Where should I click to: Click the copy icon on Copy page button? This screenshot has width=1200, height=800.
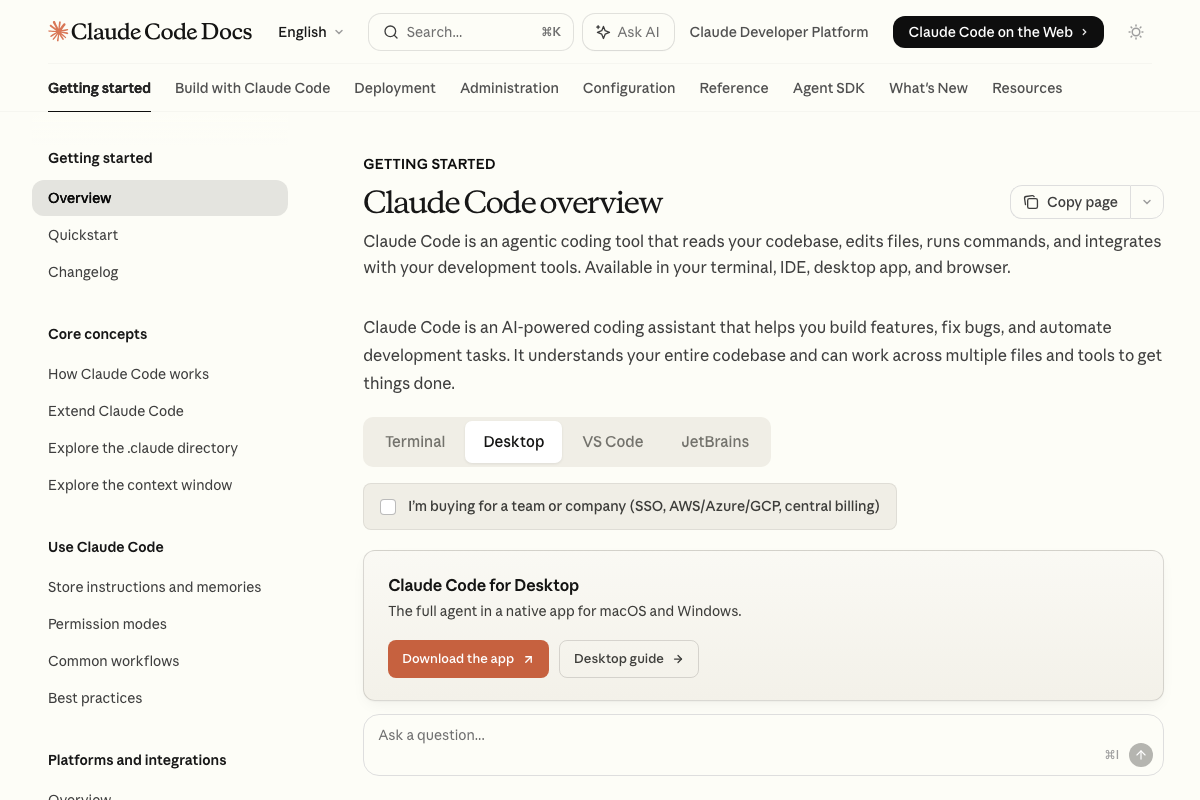pyautogui.click(x=1031, y=202)
